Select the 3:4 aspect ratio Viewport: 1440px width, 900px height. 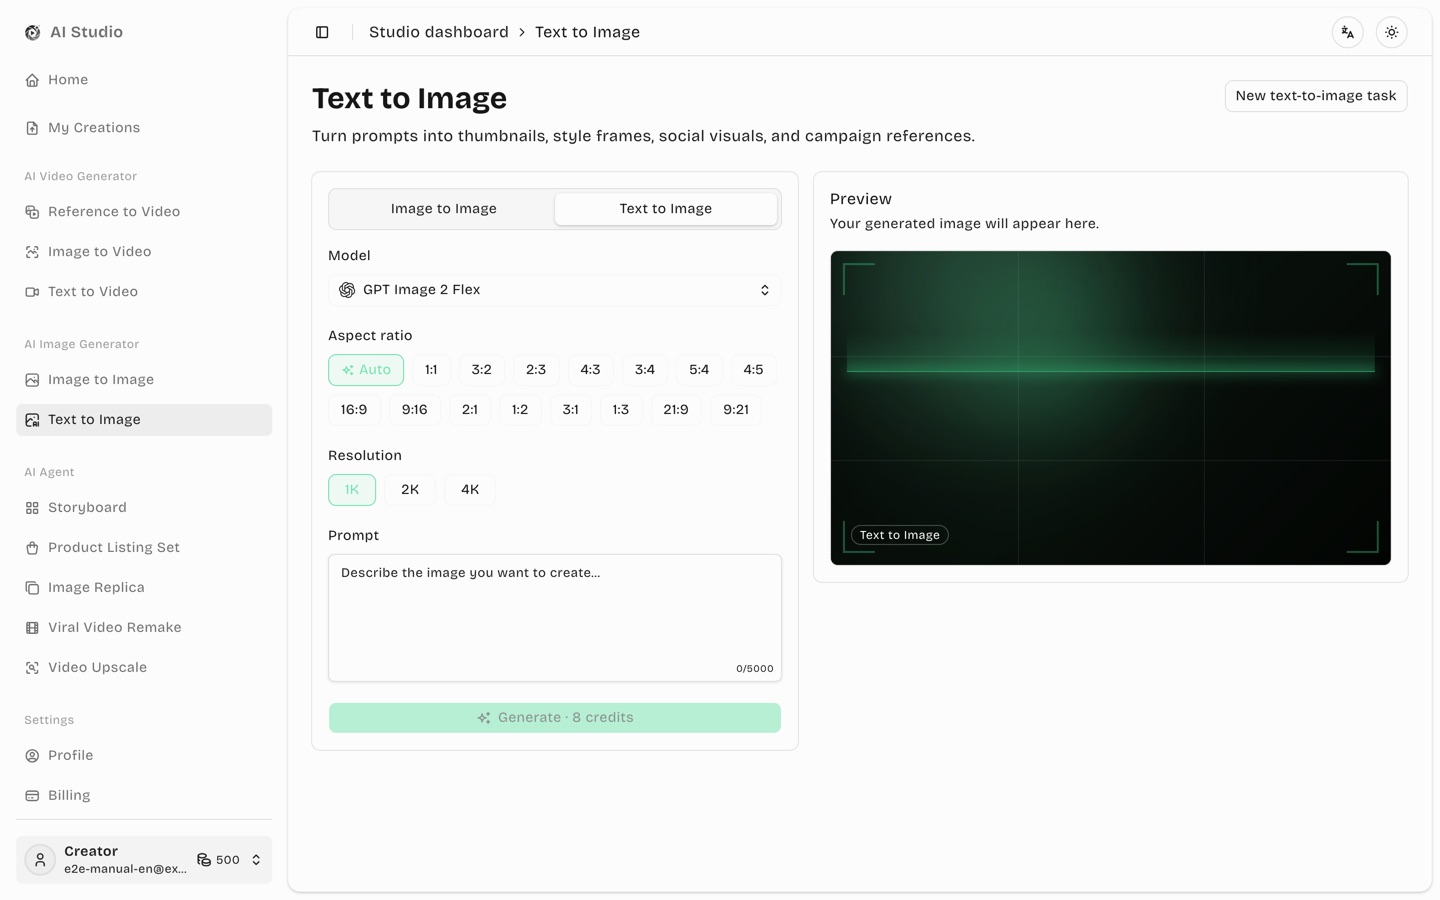[x=645, y=370]
